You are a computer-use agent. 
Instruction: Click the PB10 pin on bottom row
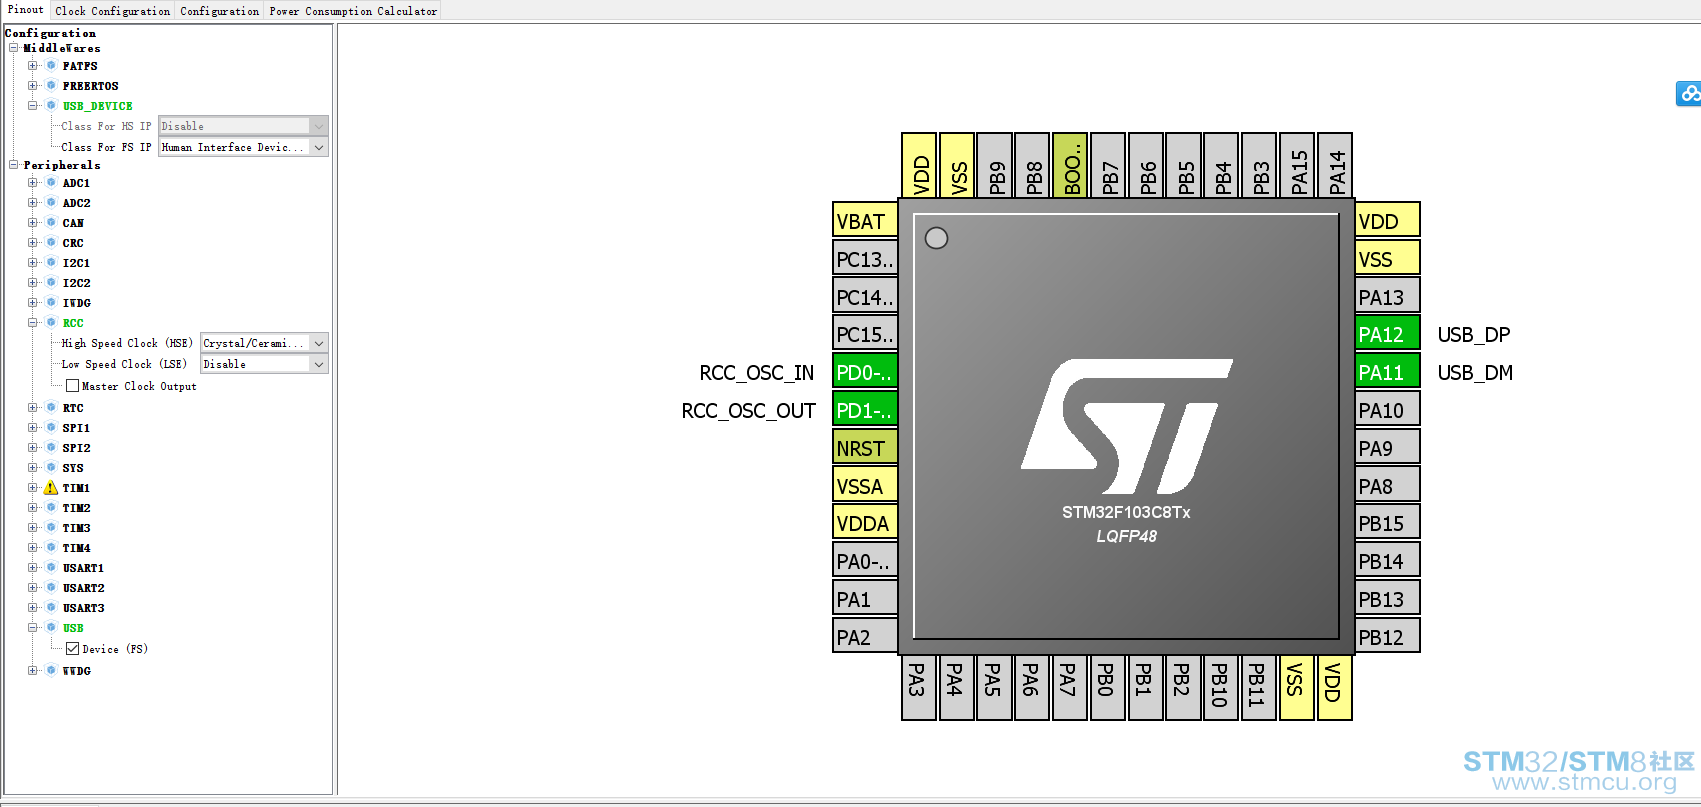1221,688
